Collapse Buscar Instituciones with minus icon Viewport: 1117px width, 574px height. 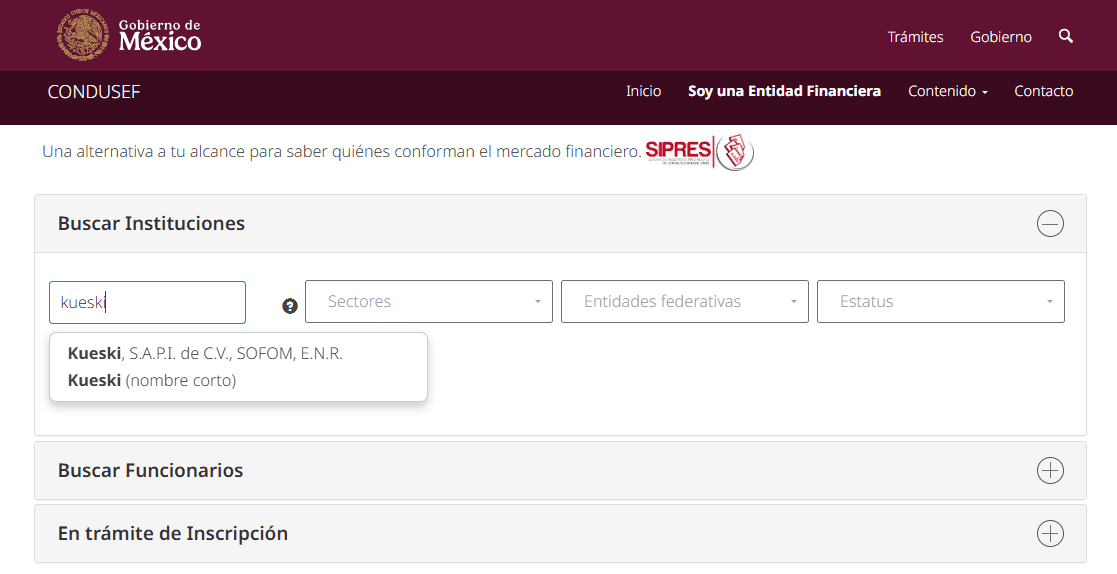[1050, 224]
